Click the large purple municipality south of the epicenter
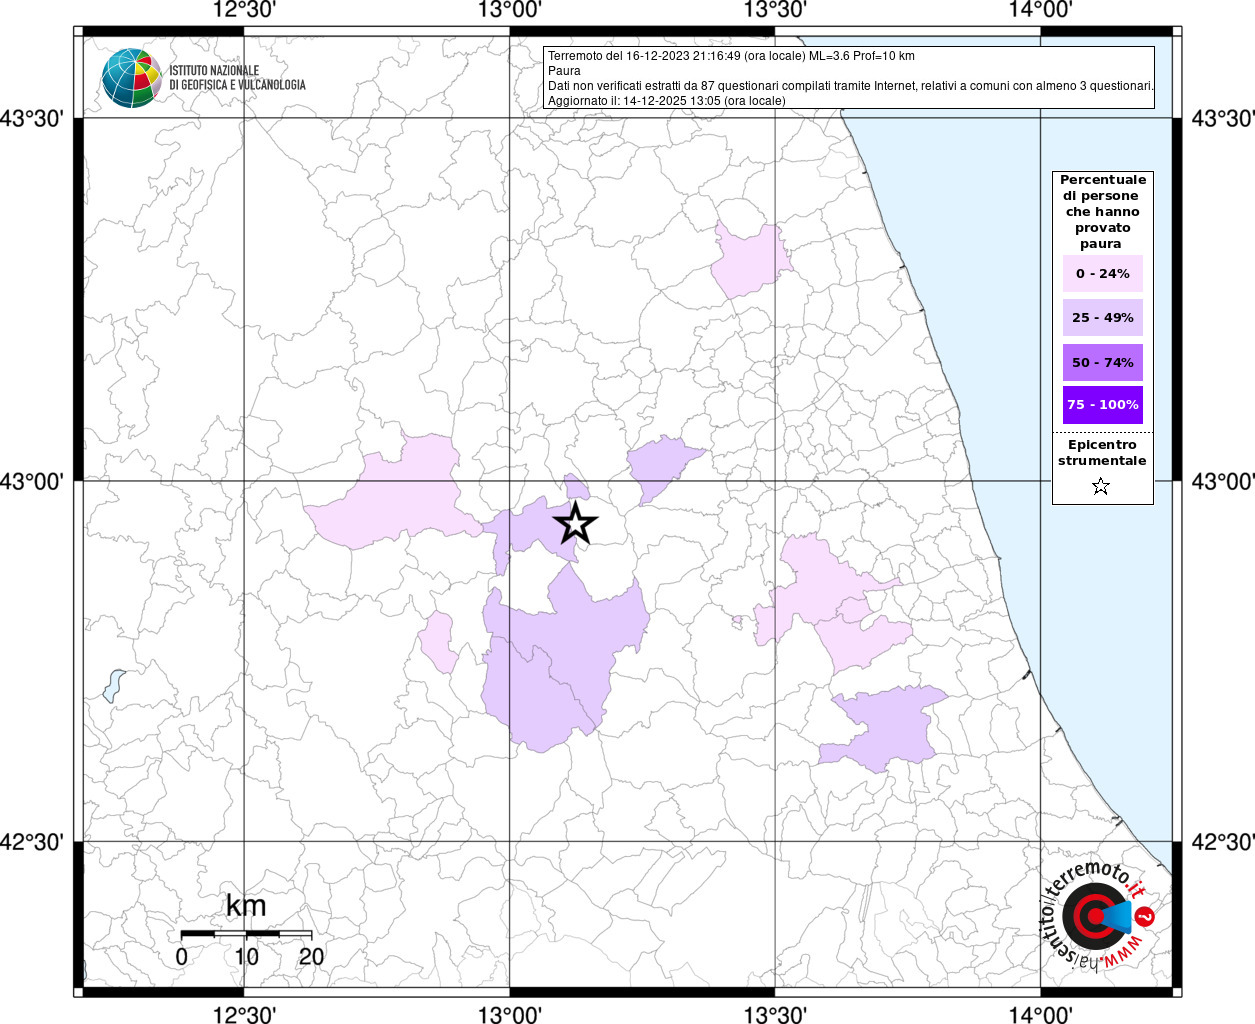1255x1024 pixels. pyautogui.click(x=560, y=660)
